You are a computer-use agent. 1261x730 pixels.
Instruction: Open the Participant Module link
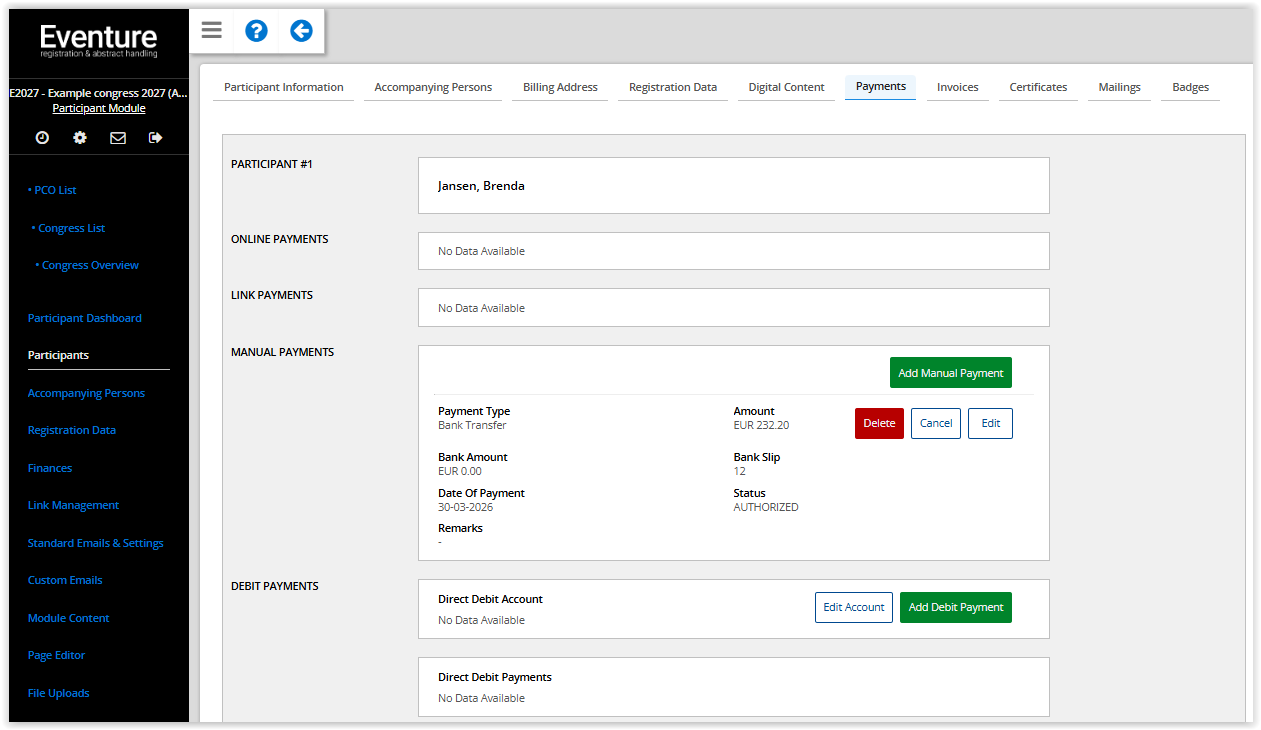pos(98,108)
